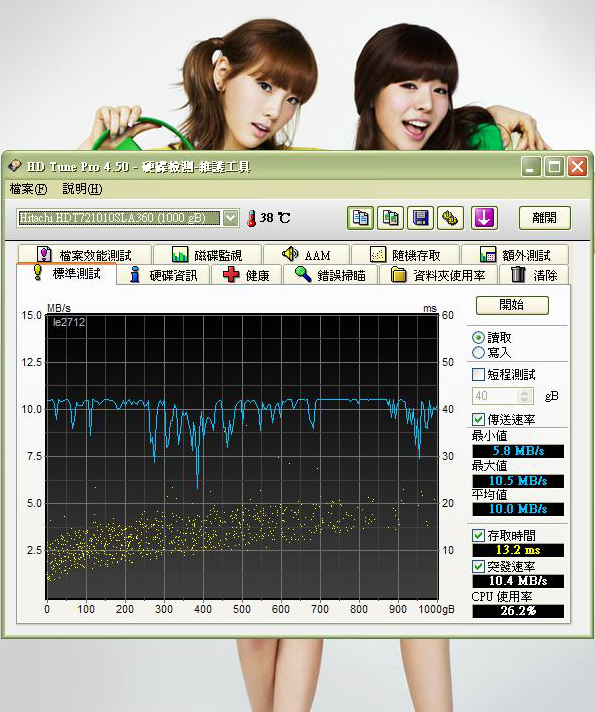Viewport: 595px width, 712px height.
Task: Open the 檔案(F) menu
Action: (x=28, y=188)
